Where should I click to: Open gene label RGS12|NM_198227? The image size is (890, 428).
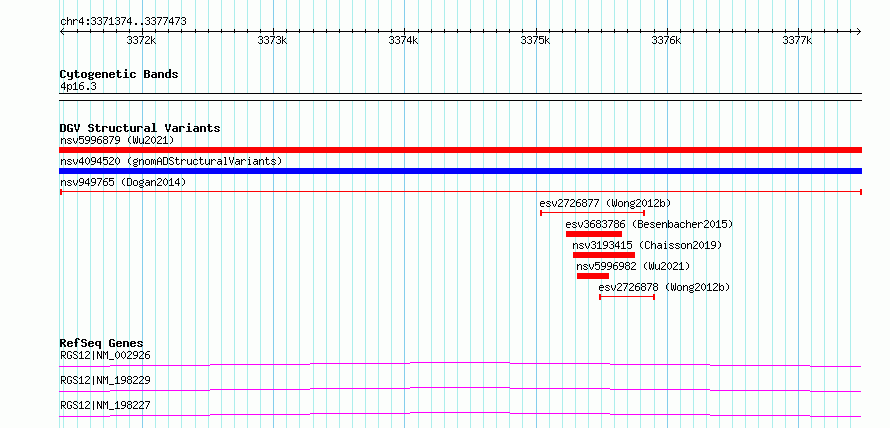point(105,405)
